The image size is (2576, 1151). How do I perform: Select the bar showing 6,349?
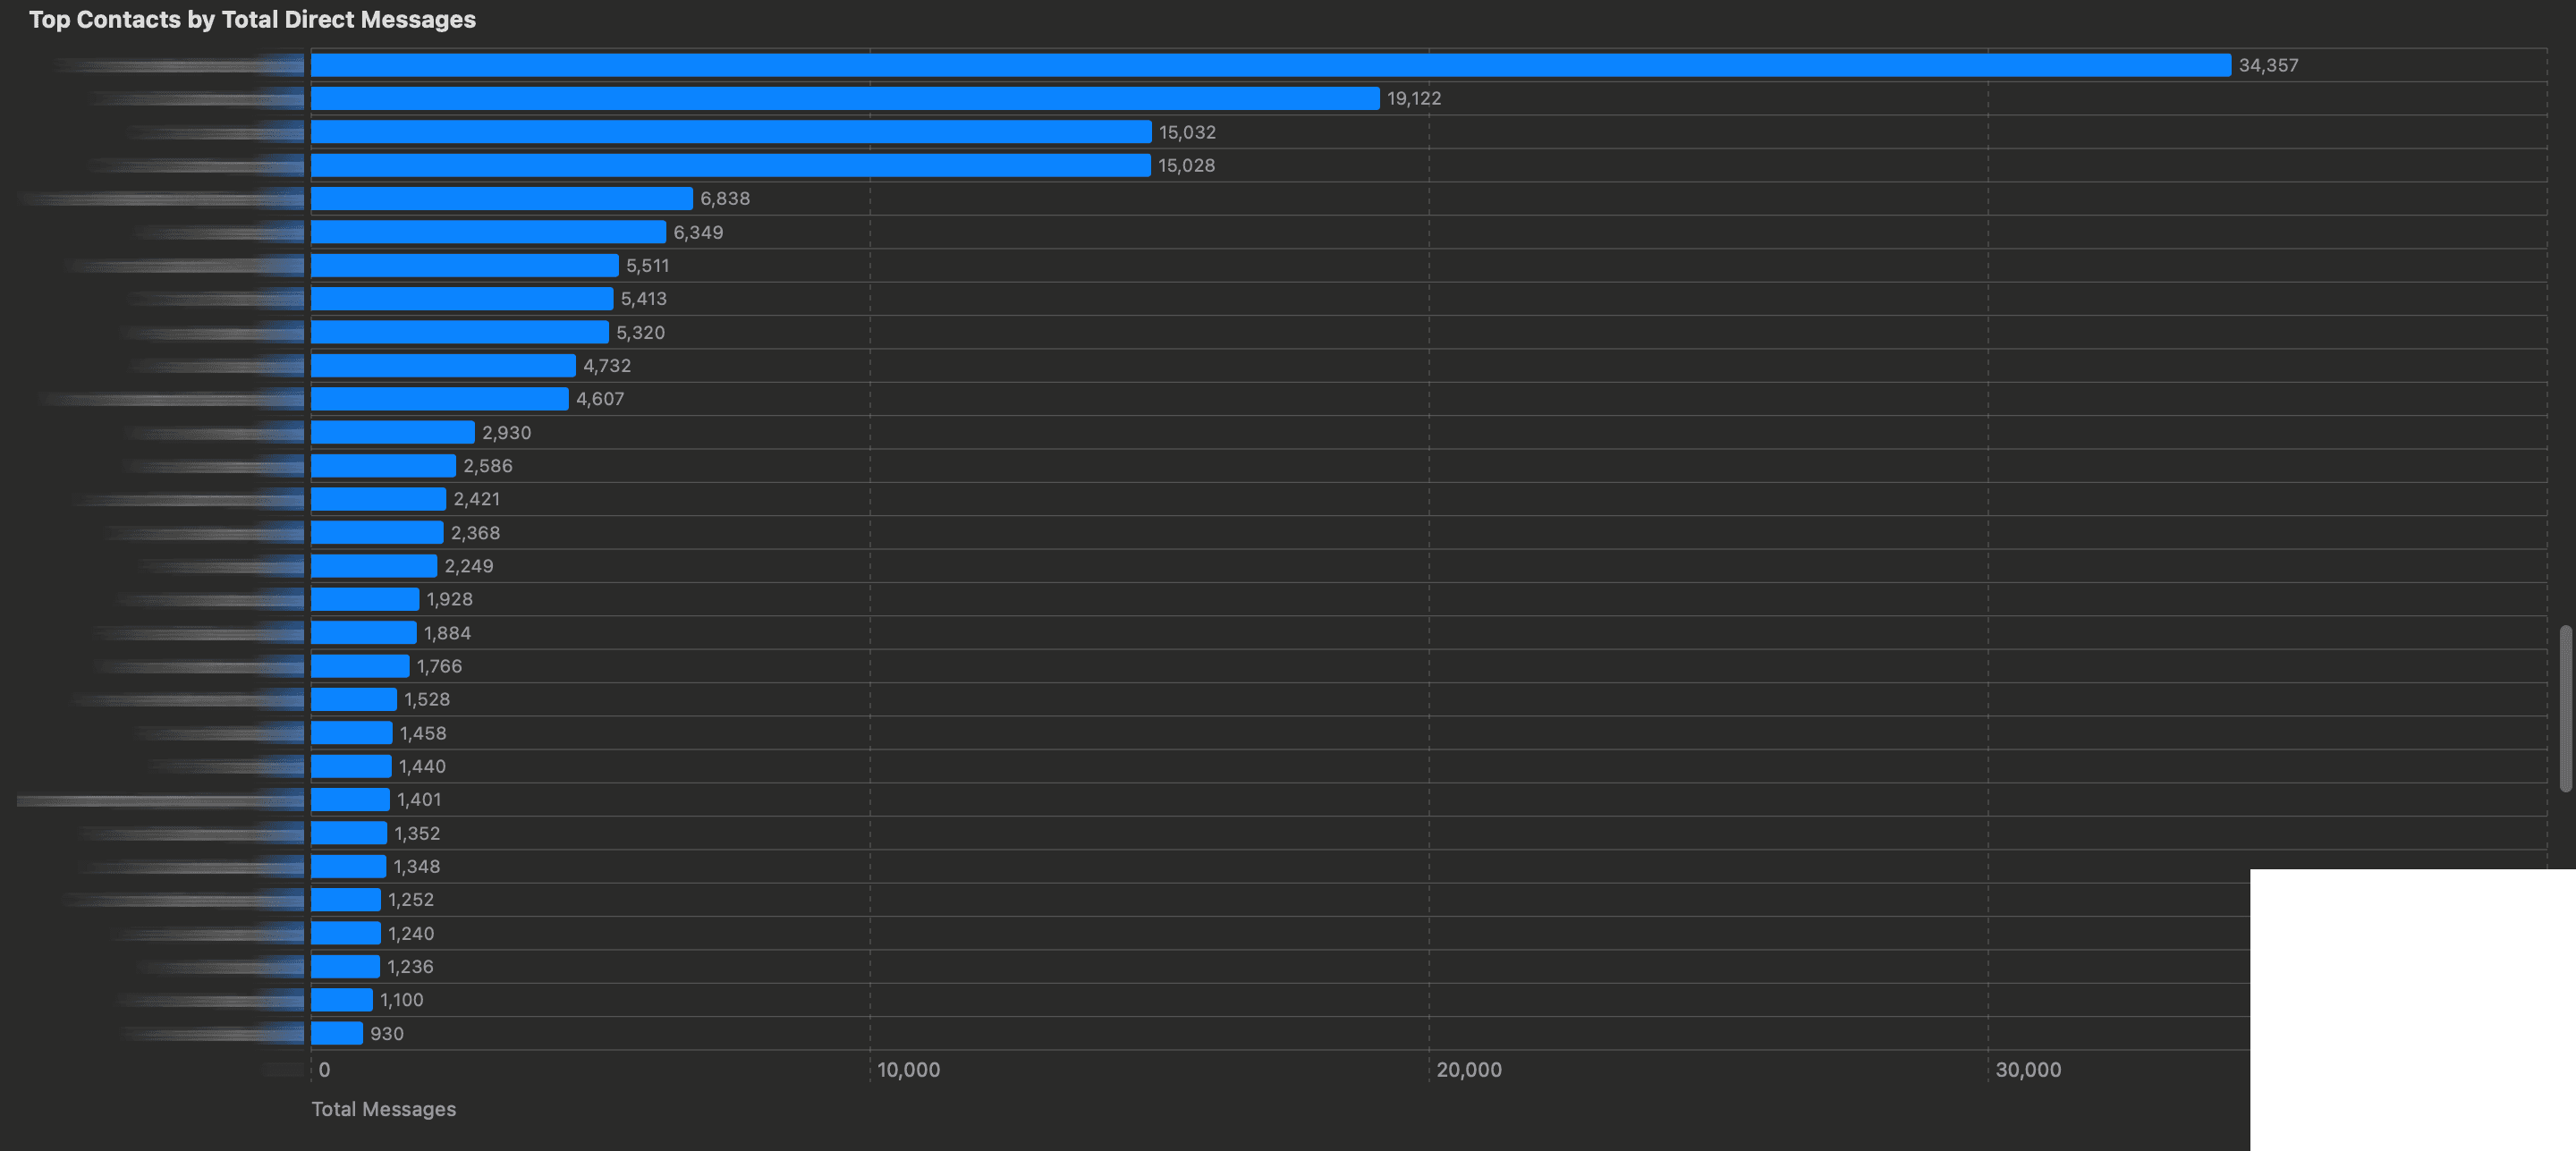pyautogui.click(x=485, y=232)
